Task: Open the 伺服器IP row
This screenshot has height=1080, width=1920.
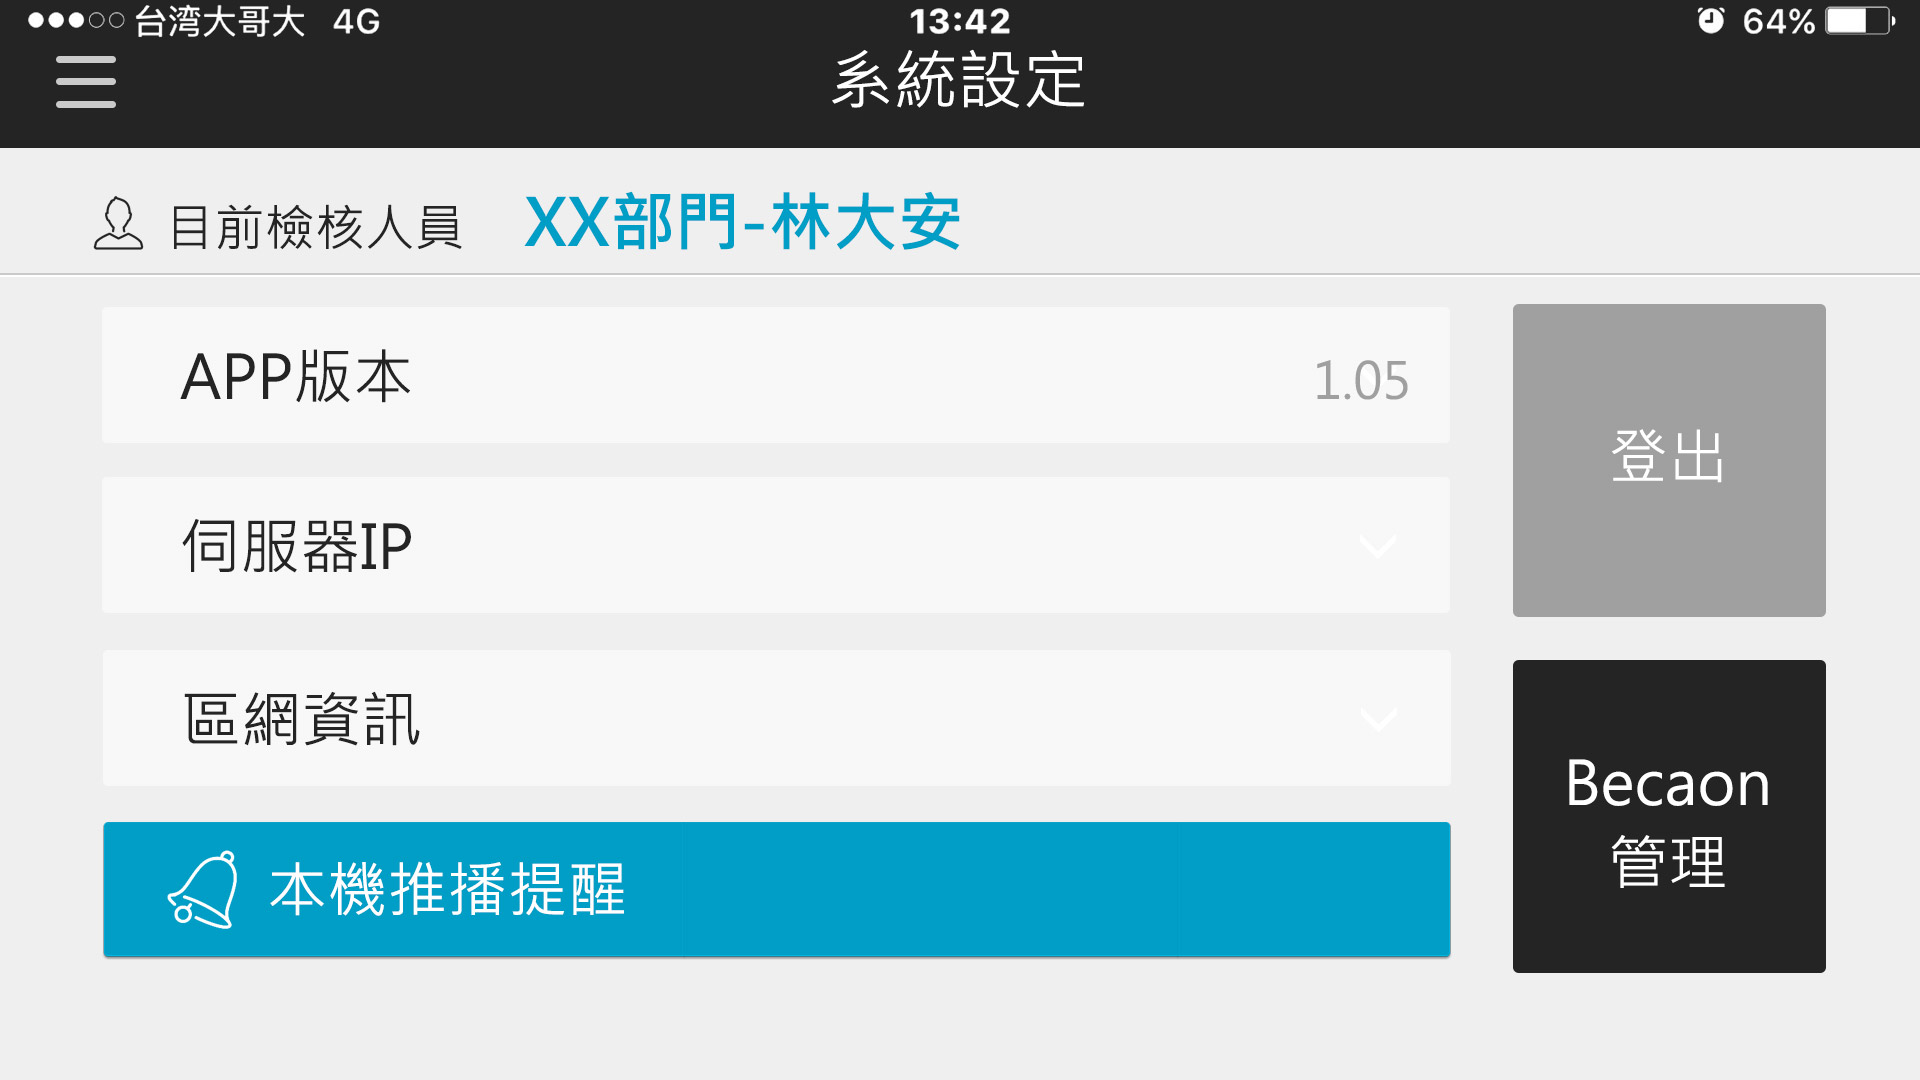Action: click(x=776, y=545)
